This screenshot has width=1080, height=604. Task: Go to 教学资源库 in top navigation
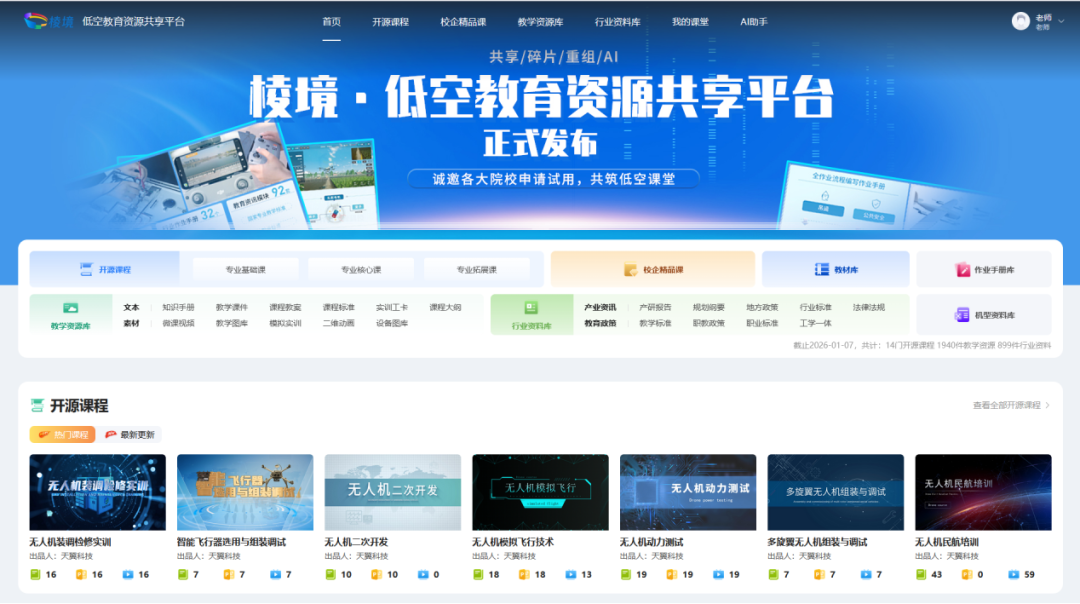click(x=539, y=22)
